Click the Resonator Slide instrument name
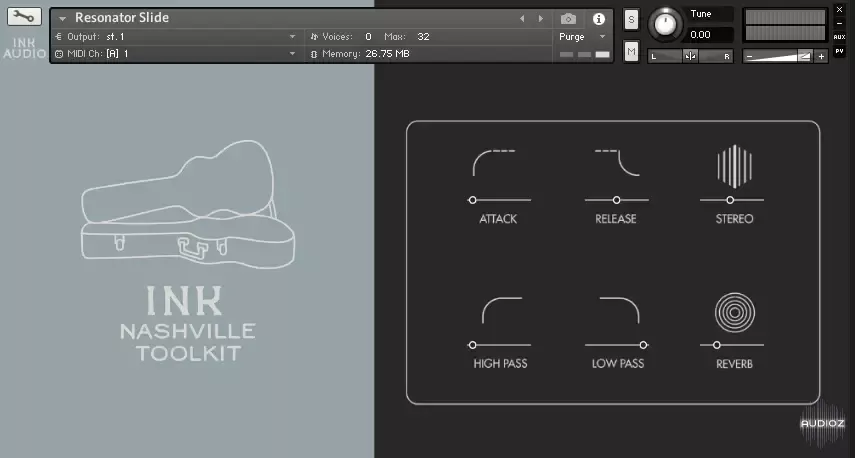 click(x=122, y=17)
